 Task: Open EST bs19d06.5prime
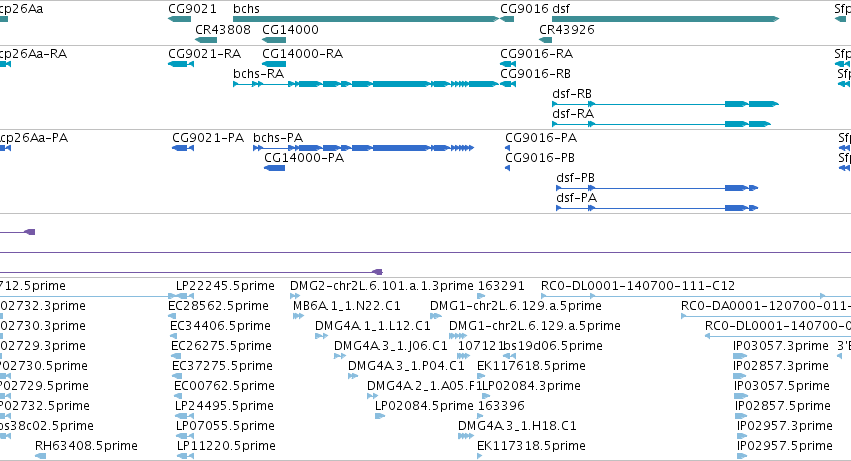tap(553, 346)
